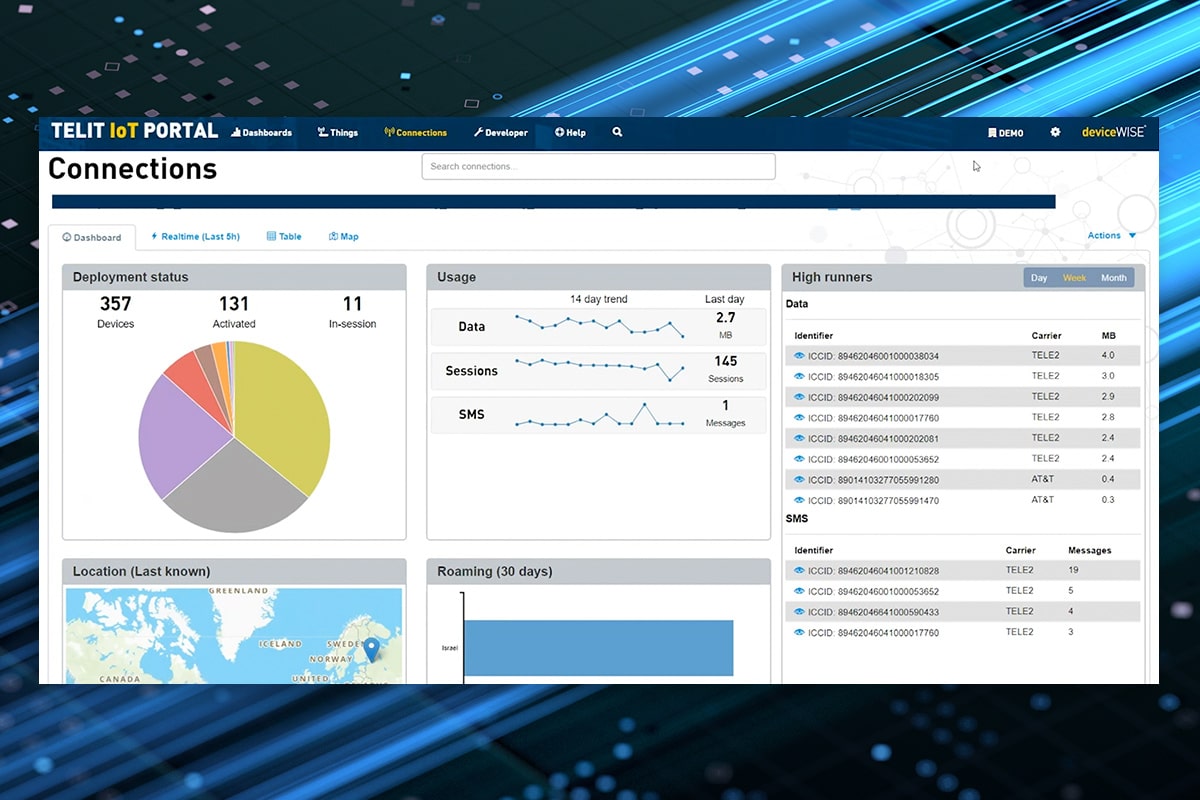Open the Dashboards nav menu

pos(261,132)
